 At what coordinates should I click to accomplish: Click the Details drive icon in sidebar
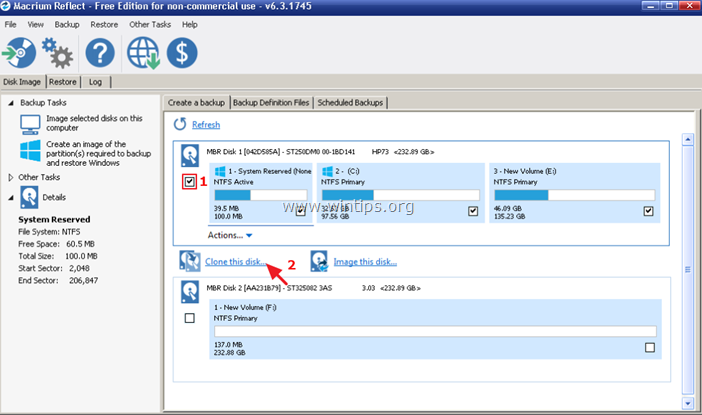click(x=29, y=197)
